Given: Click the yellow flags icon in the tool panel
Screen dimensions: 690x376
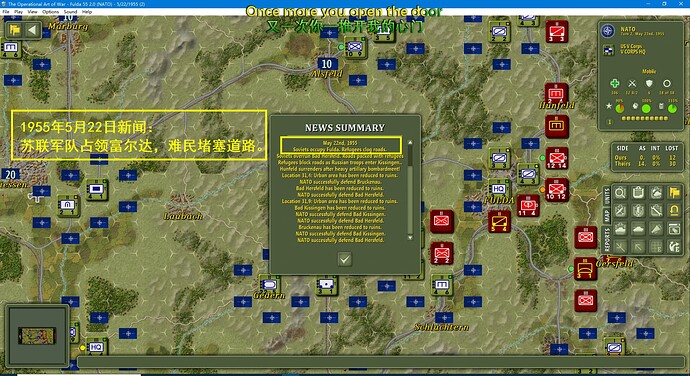Looking at the screenshot, I should tap(674, 192).
